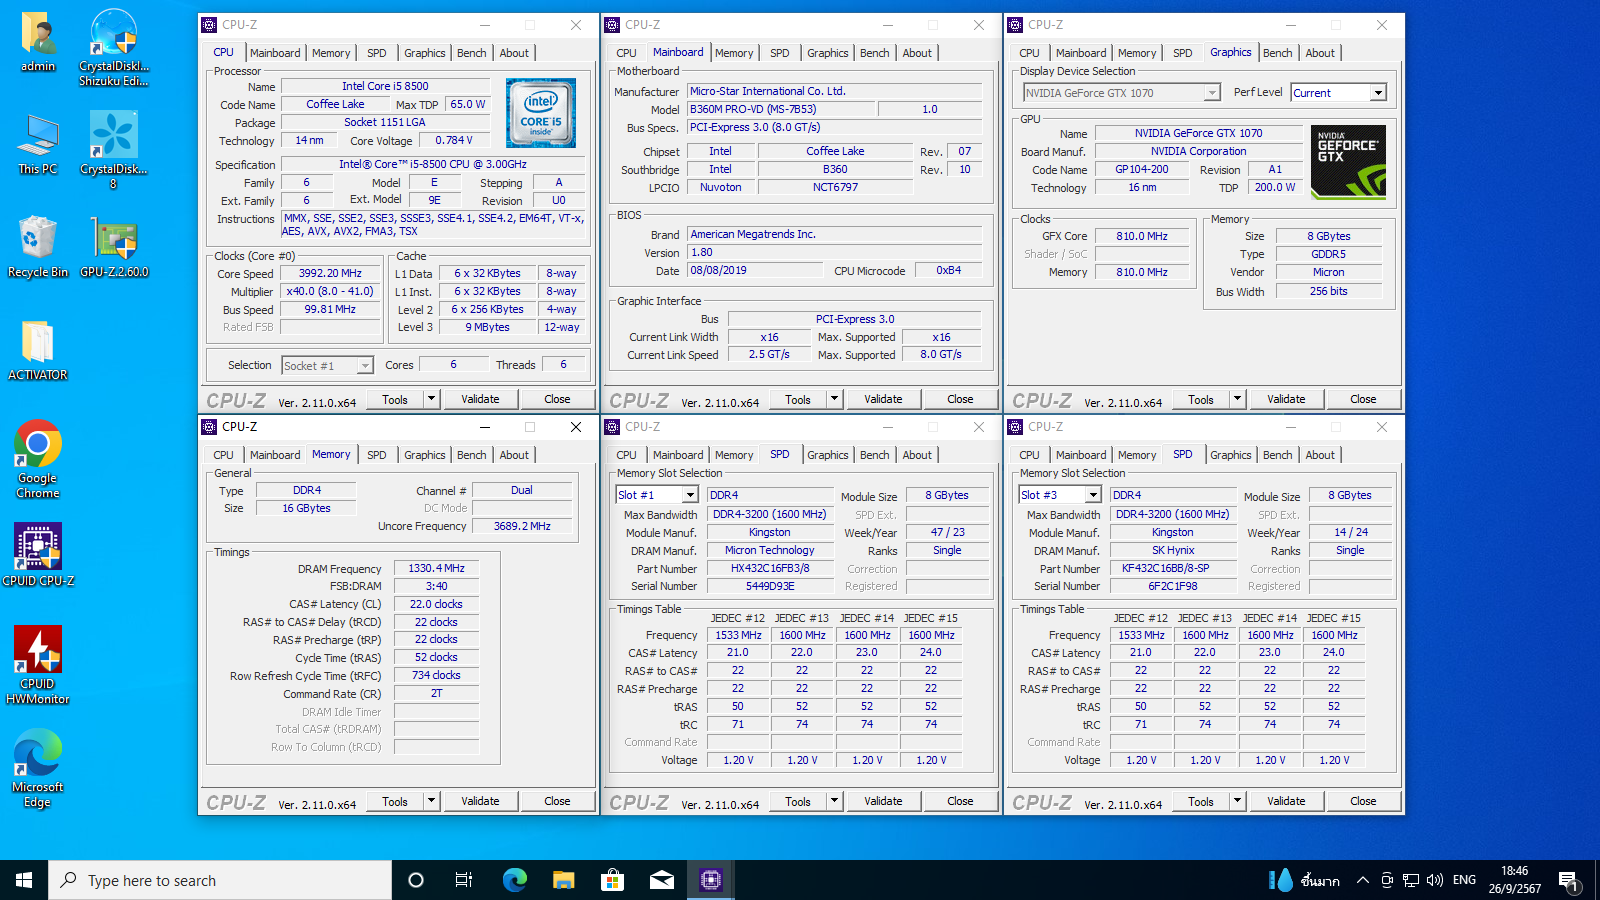The width and height of the screenshot is (1600, 900).
Task: Expand Tools dropdown arrow in Memory tab window
Action: coord(432,801)
